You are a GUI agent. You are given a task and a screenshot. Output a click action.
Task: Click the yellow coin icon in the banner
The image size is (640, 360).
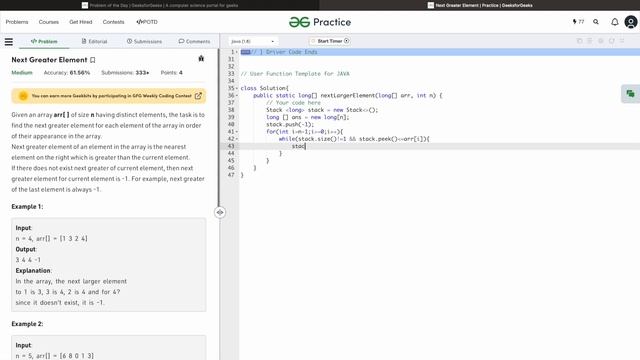pyautogui.click(x=23, y=96)
